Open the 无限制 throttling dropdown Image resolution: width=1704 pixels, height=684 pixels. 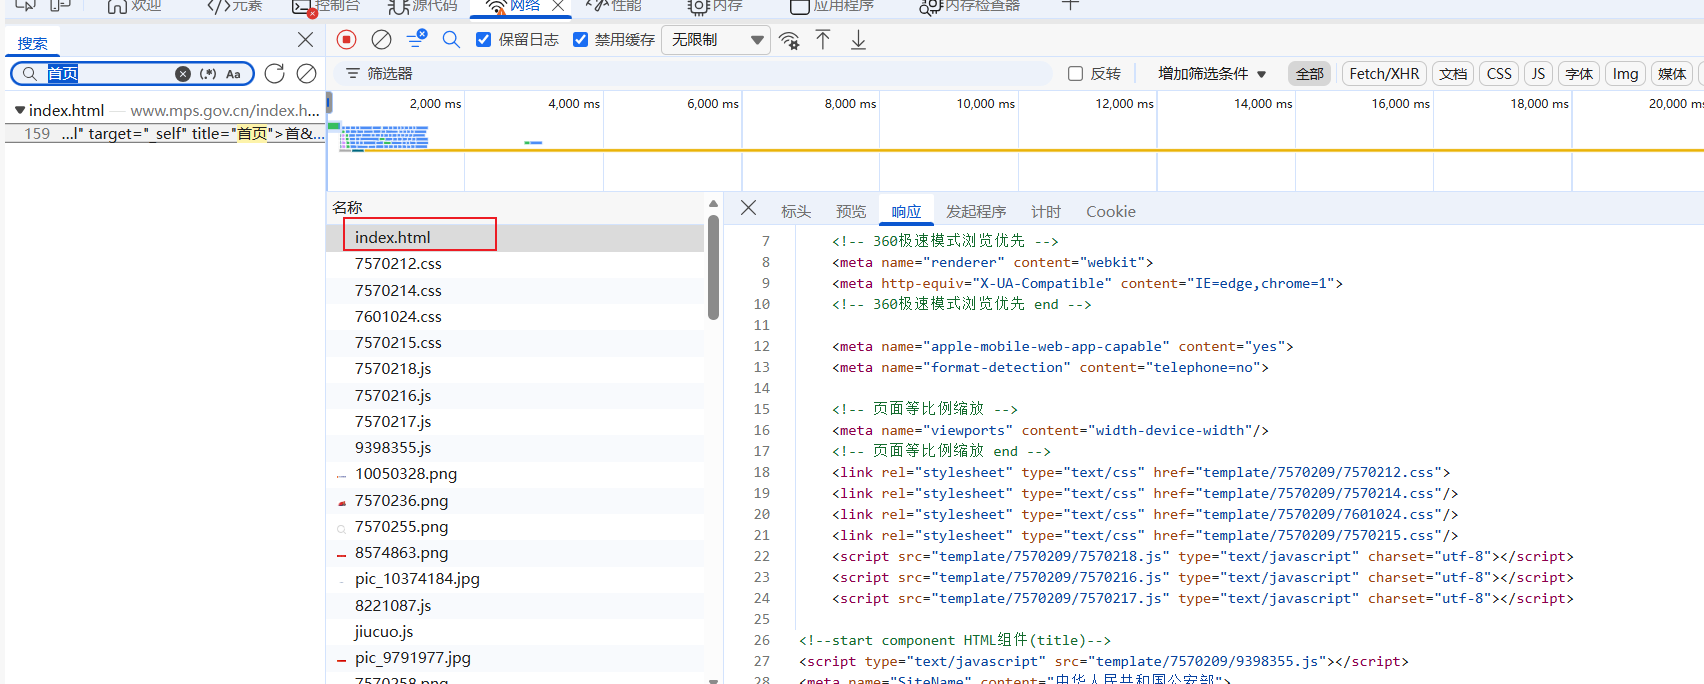(x=716, y=40)
